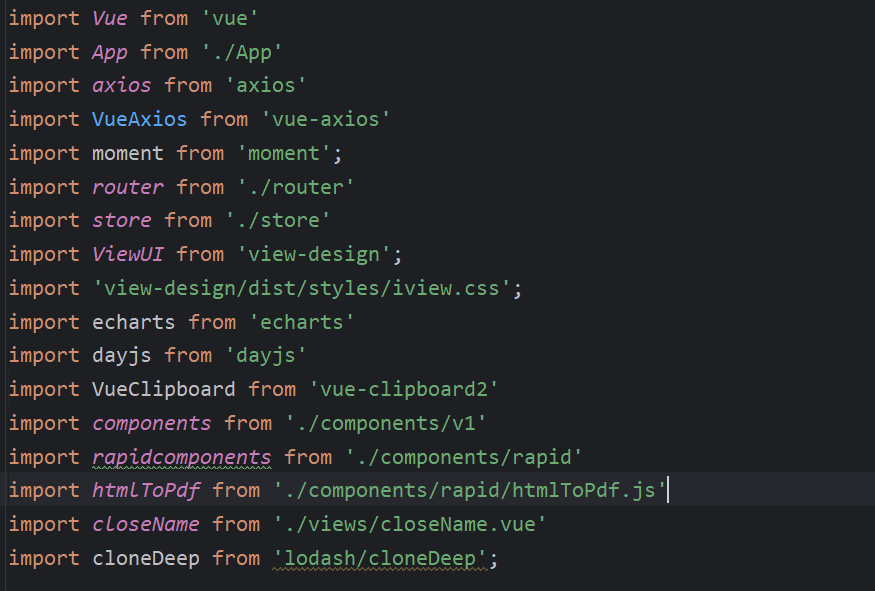Click the ViewUI identifier
This screenshot has height=591, width=875.
[x=128, y=254]
